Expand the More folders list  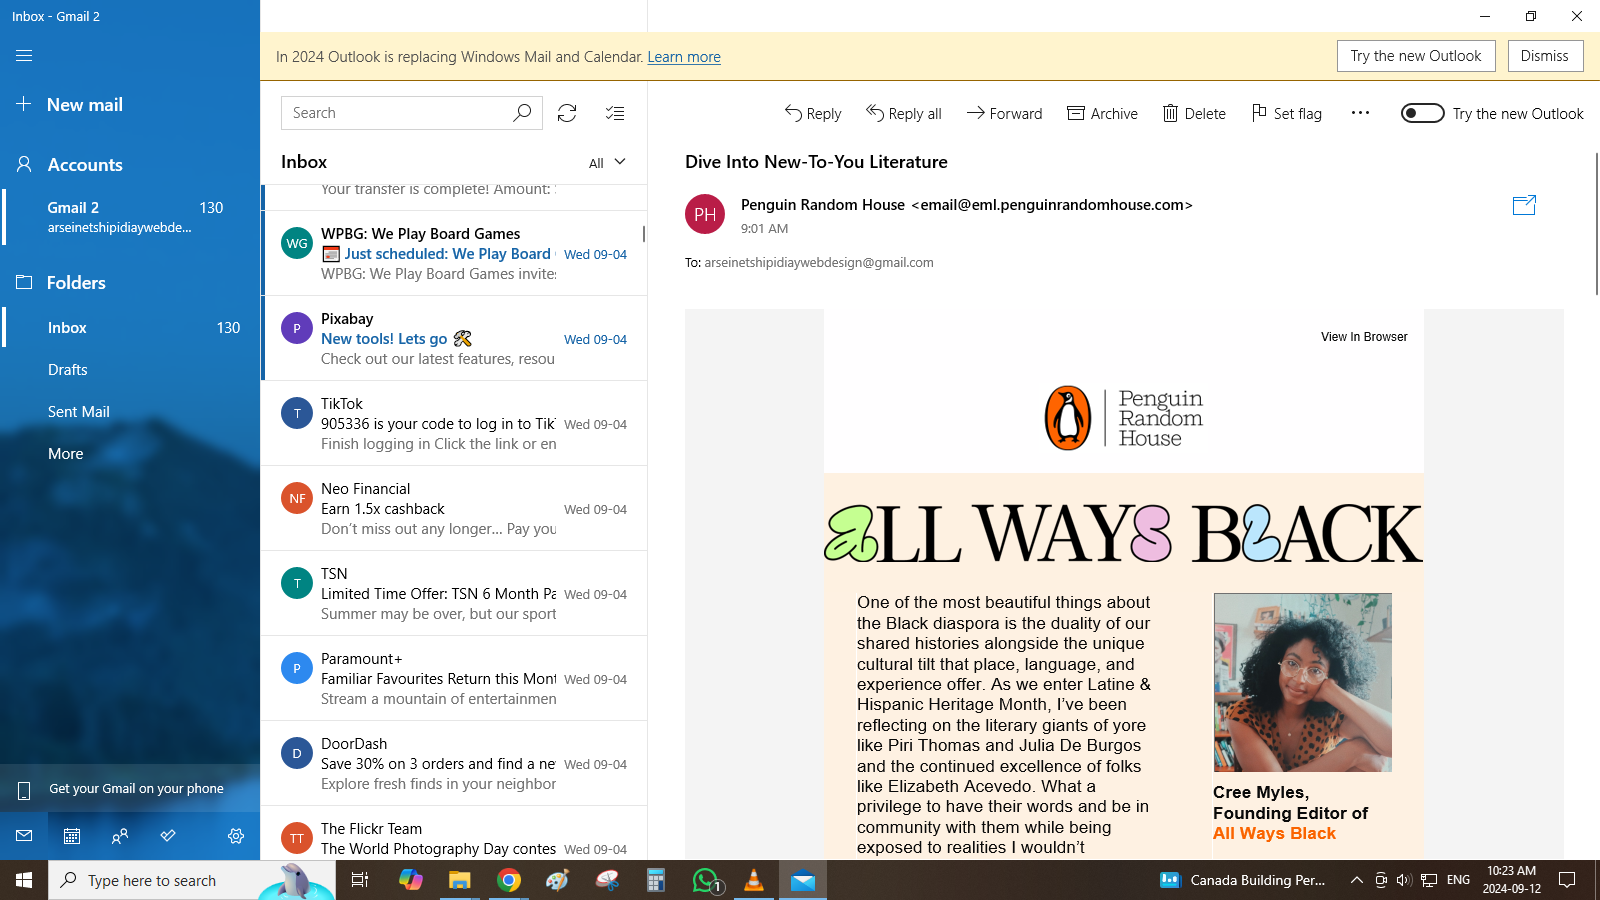point(66,454)
